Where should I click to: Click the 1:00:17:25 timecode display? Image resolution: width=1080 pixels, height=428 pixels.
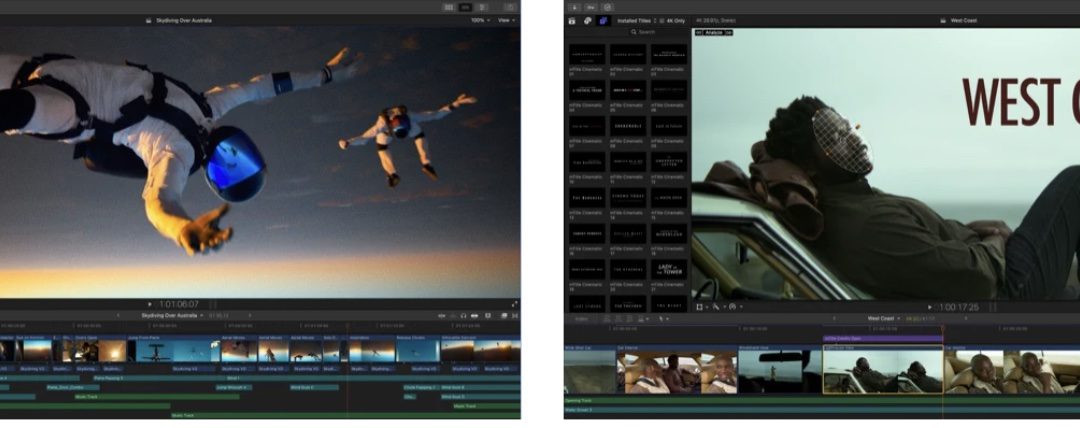959,307
